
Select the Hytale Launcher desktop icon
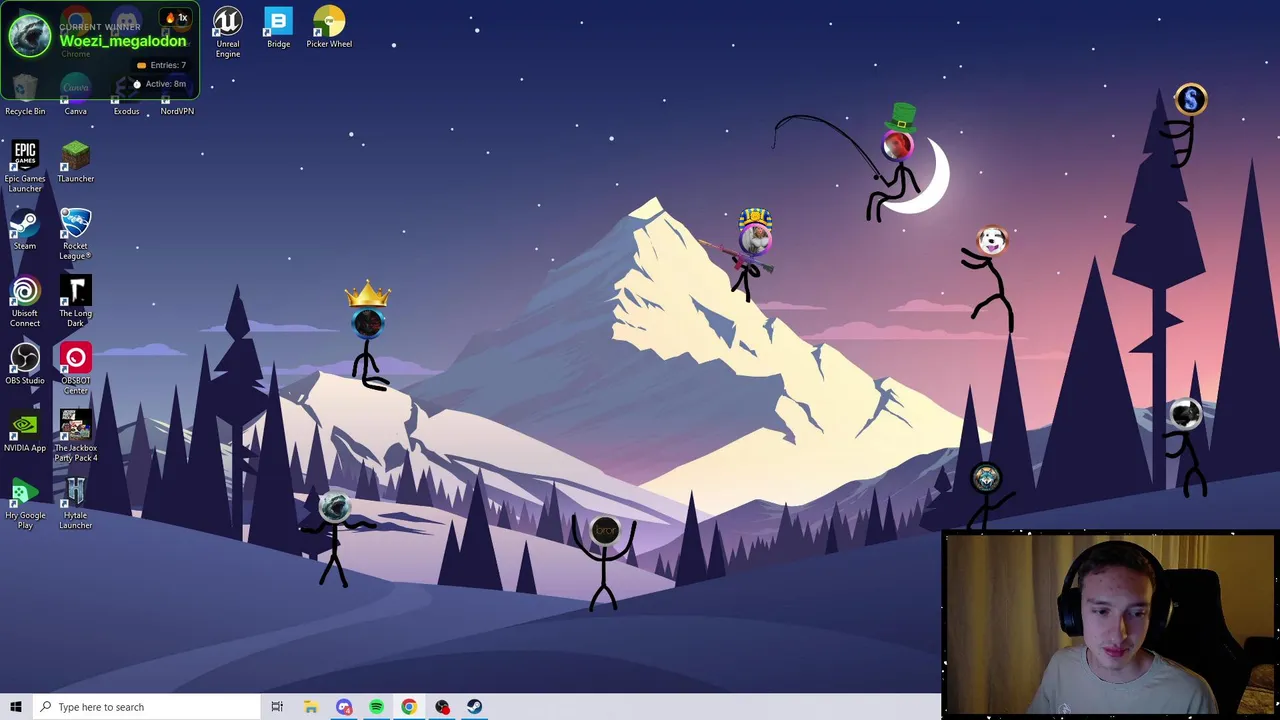[x=76, y=503]
